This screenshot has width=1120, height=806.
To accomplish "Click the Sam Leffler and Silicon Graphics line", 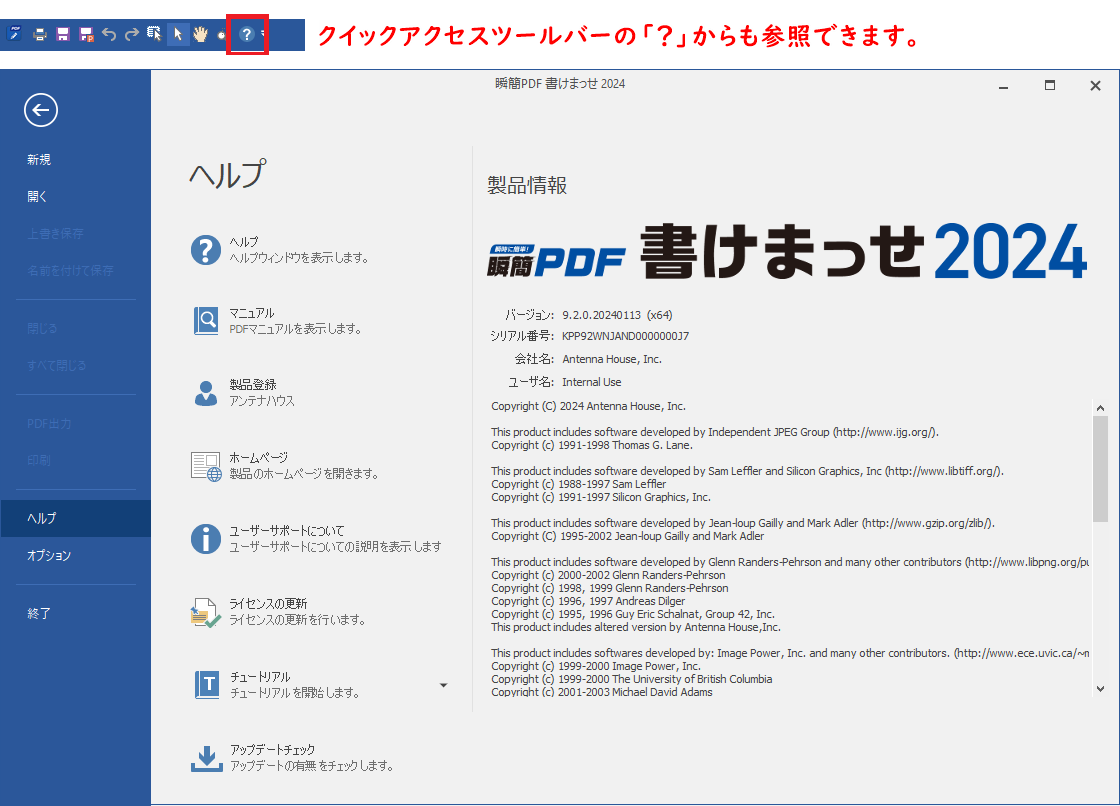I will [748, 471].
